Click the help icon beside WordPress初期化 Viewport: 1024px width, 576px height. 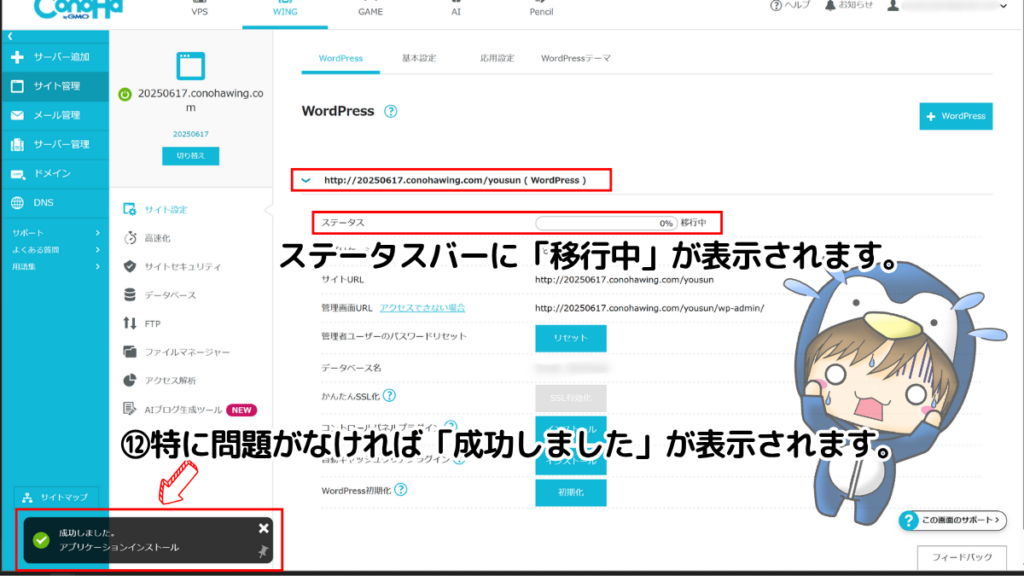(x=401, y=490)
